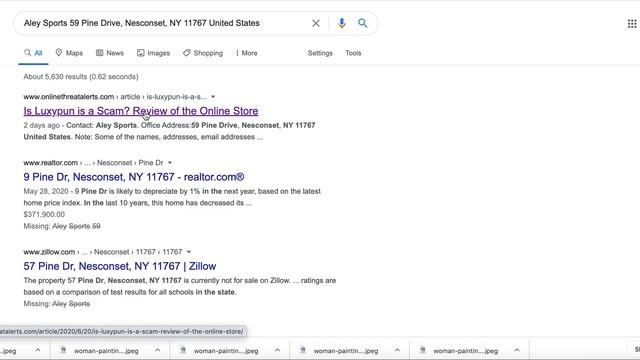This screenshot has width=640, height=360.
Task: Open the first woman-paintin...jpeg download item
Action: coord(106,351)
